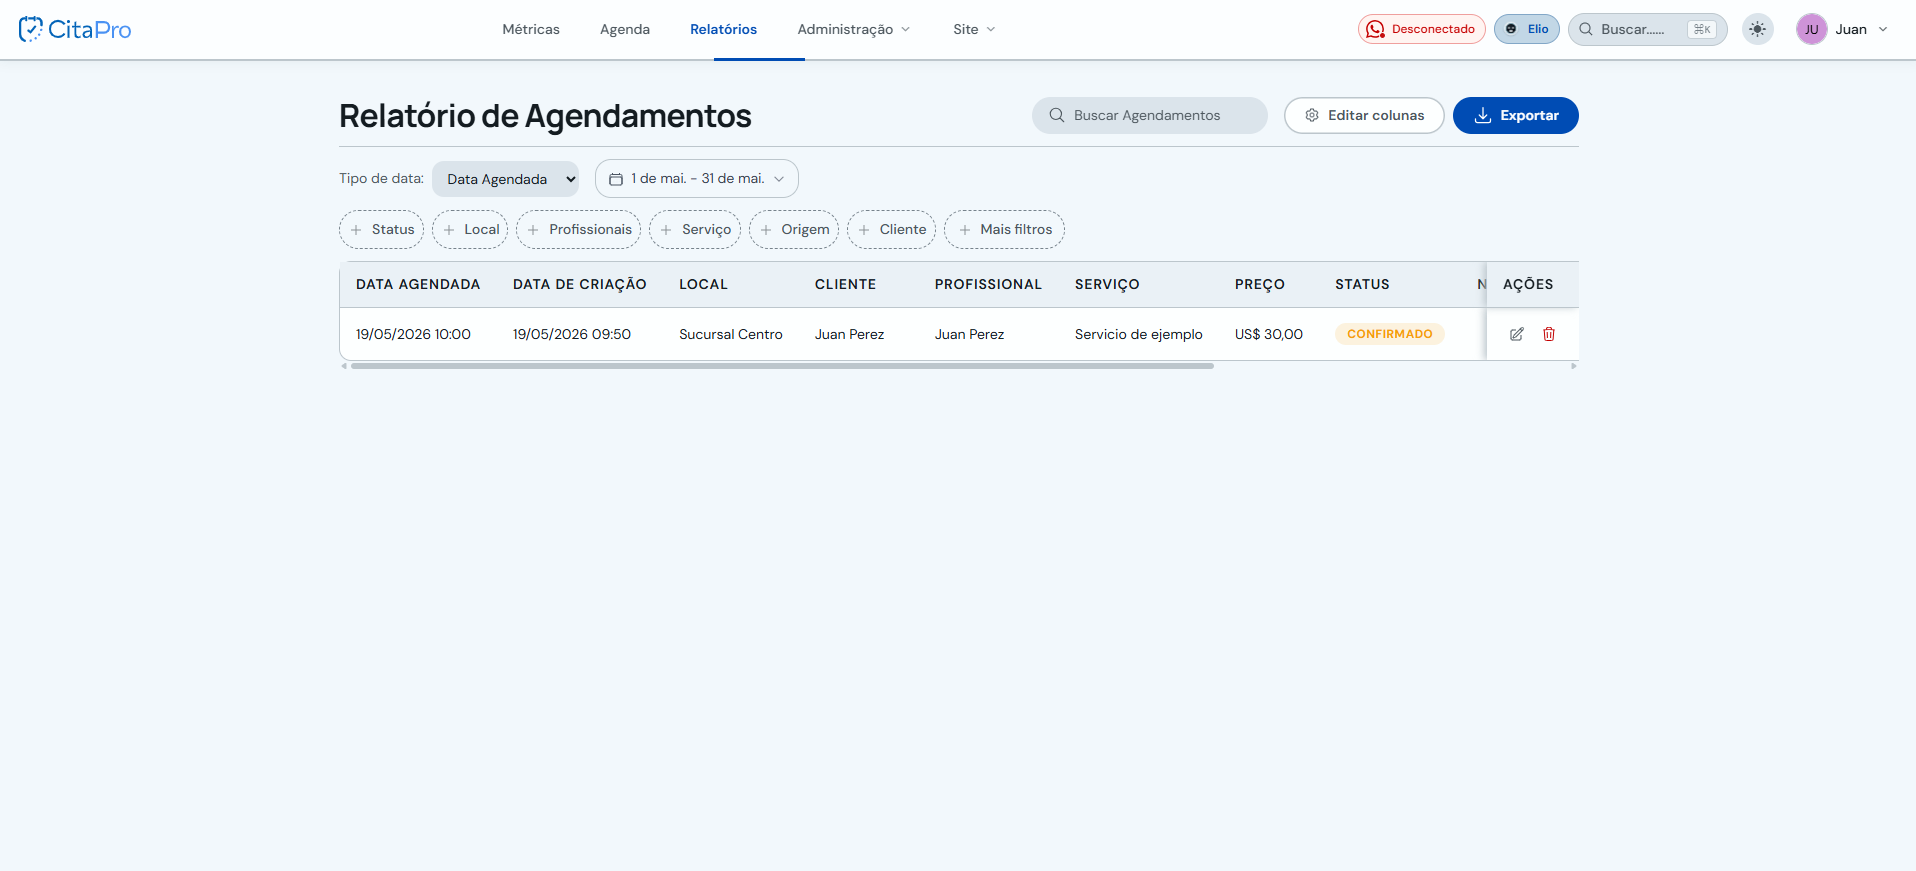Screen dimensions: 1916x871
Task: Click the CitaPro logo
Action: 75,29
